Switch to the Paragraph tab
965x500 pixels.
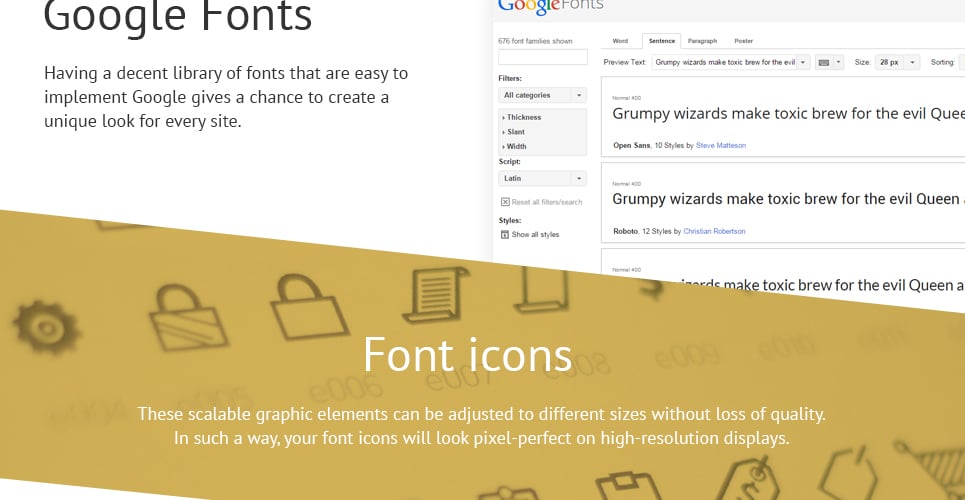(702, 41)
